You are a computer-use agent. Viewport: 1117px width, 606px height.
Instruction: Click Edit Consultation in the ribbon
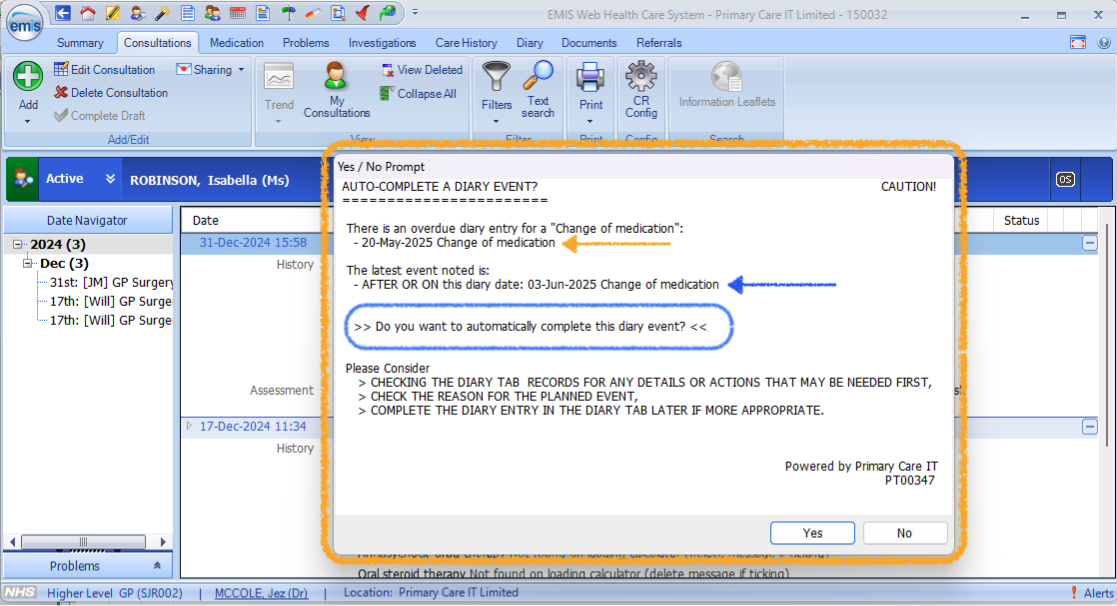pyautogui.click(x=105, y=70)
